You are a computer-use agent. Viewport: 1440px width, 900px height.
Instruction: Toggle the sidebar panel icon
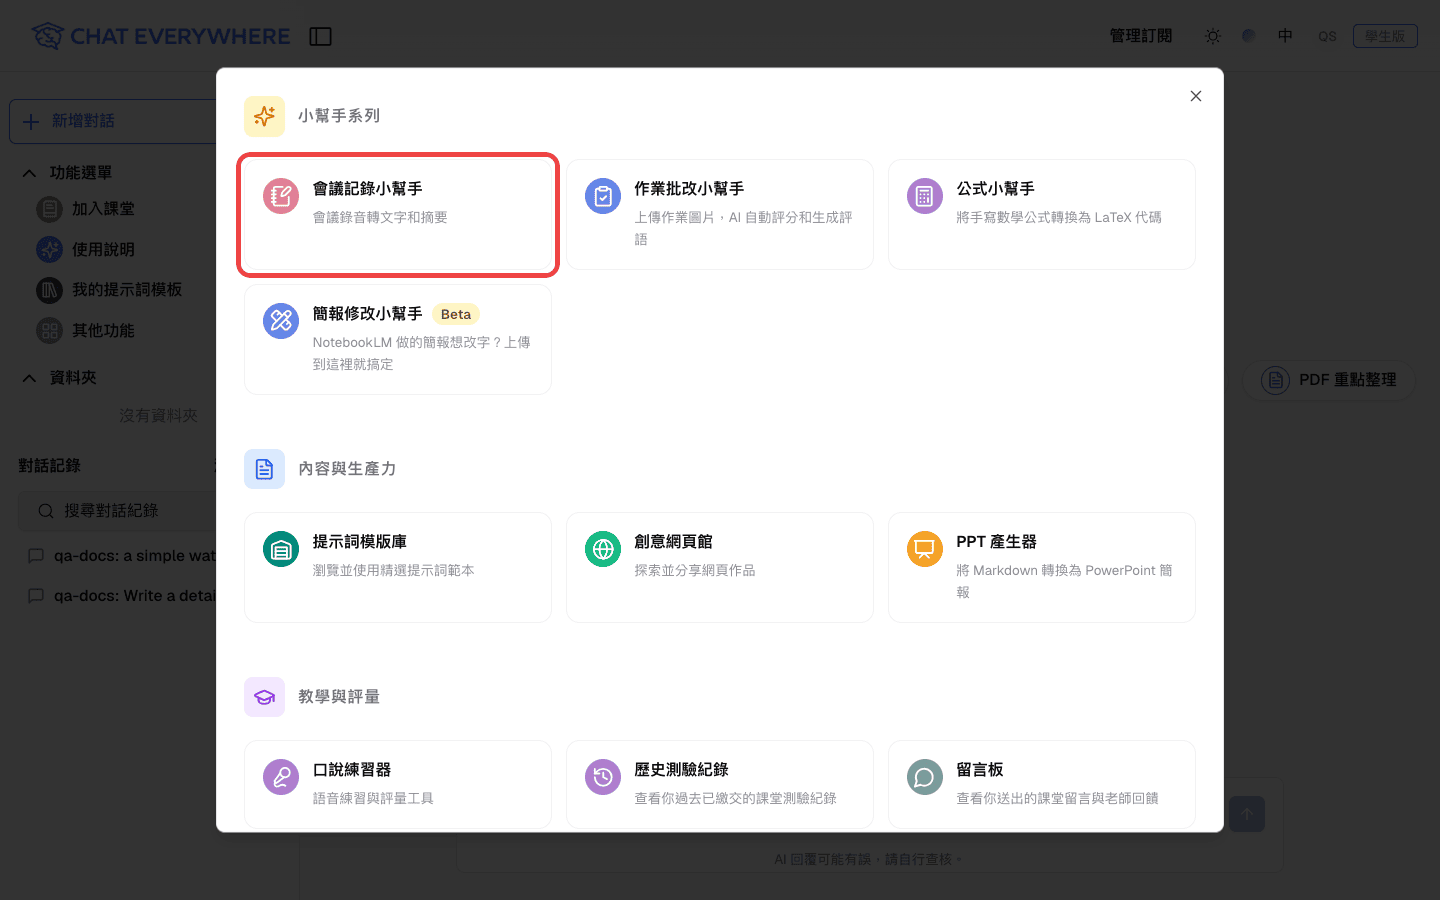coord(320,37)
